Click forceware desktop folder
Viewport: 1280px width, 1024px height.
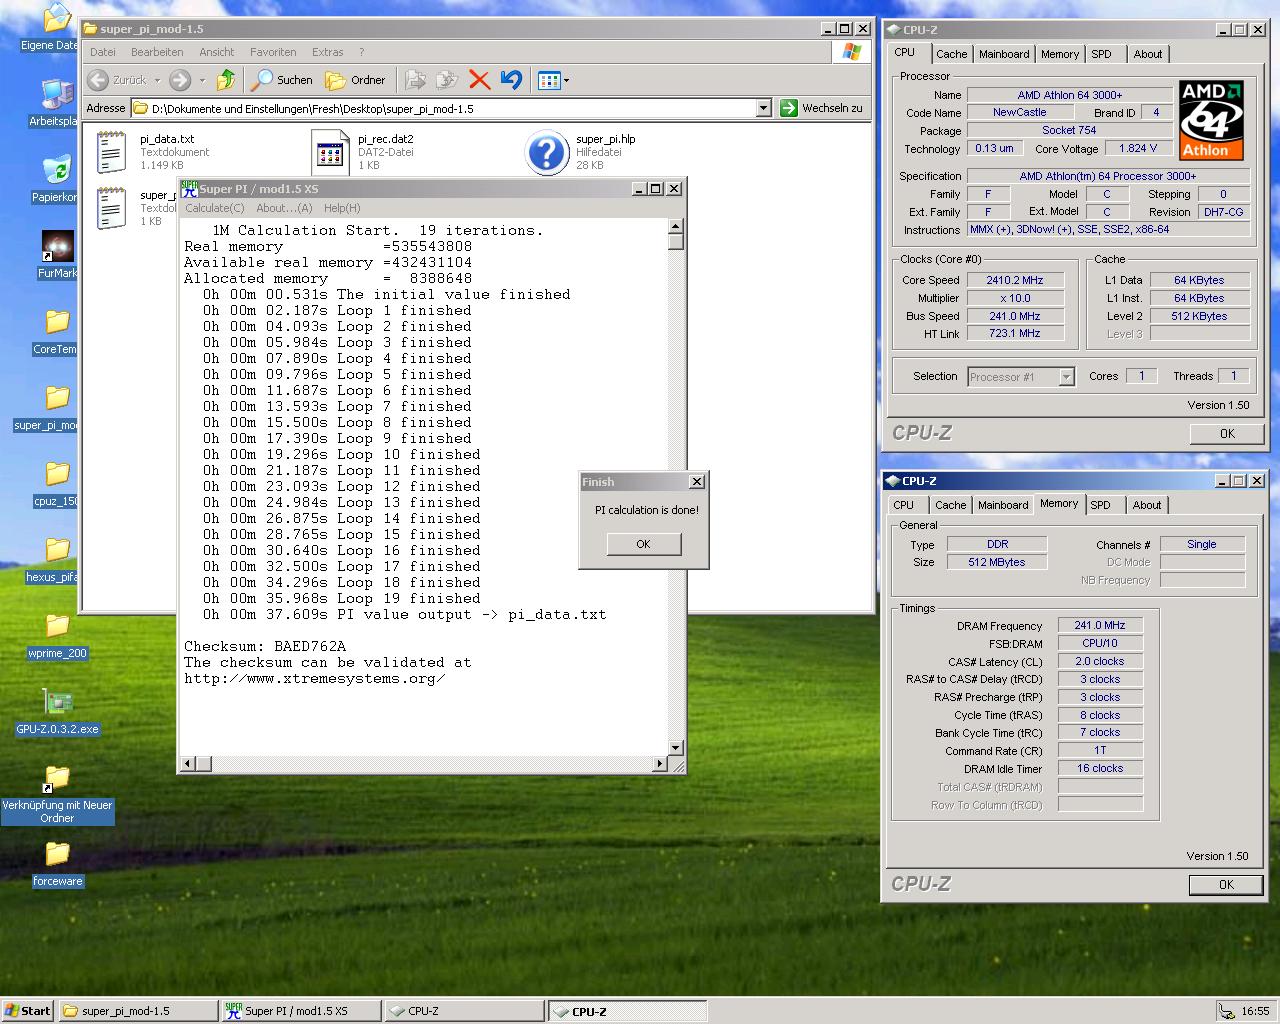pyautogui.click(x=57, y=854)
